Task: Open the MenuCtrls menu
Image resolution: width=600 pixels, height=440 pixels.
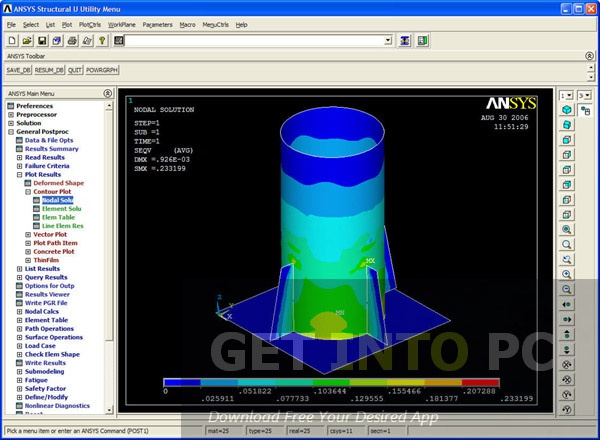Action: coord(215,24)
